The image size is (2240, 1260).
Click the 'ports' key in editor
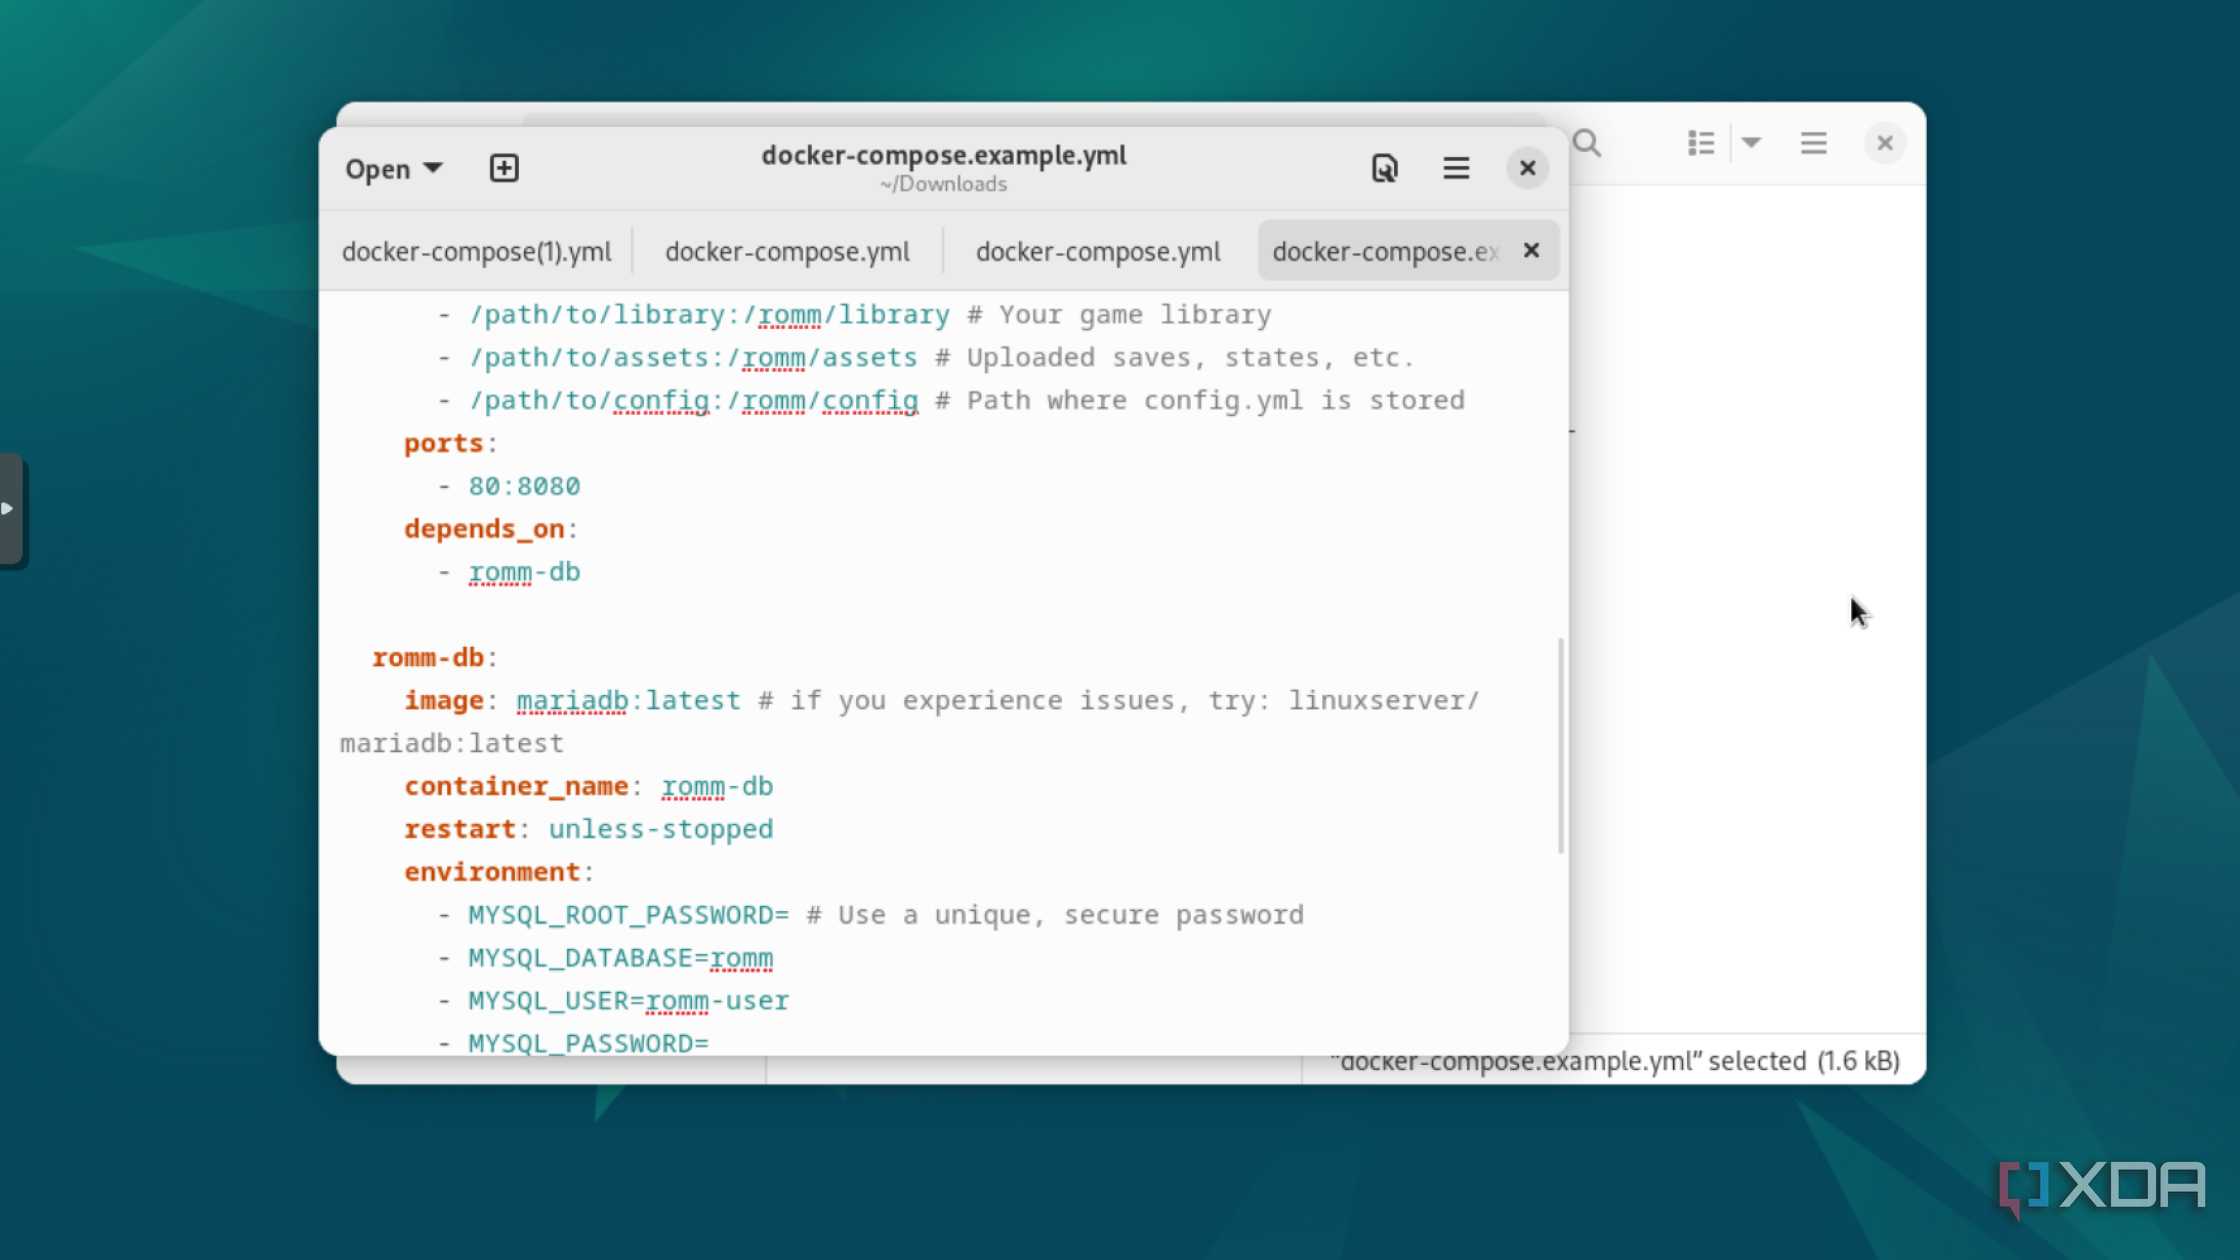click(x=443, y=443)
